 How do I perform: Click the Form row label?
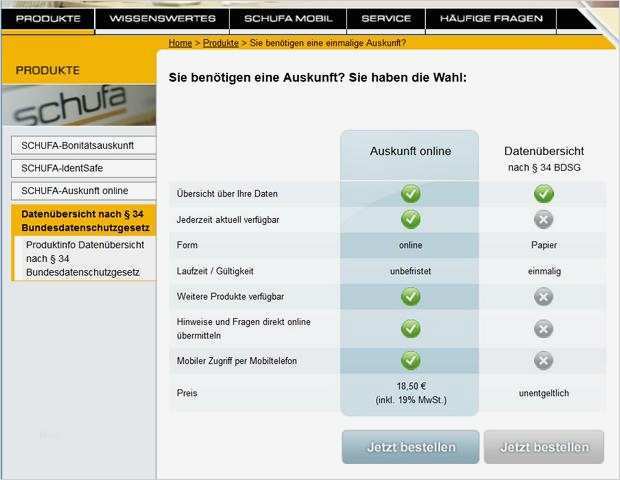(187, 245)
